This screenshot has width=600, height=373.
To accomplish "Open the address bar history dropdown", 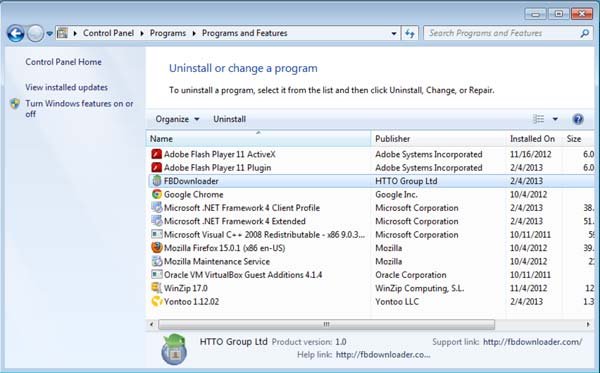I will click(394, 34).
